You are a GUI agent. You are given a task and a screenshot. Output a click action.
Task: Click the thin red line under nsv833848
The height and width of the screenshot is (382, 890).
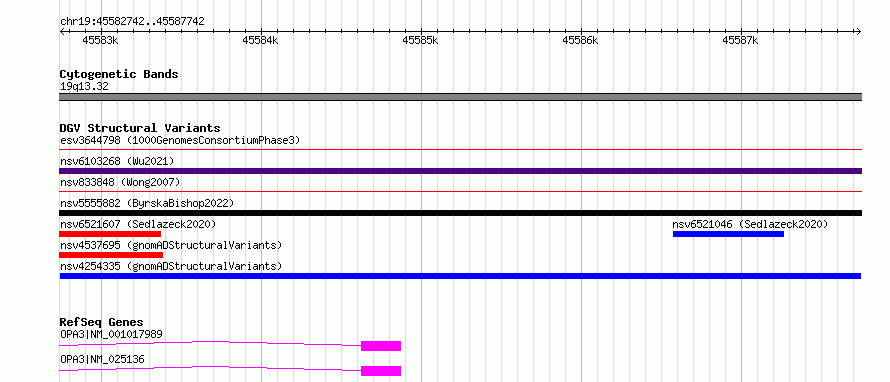461,192
